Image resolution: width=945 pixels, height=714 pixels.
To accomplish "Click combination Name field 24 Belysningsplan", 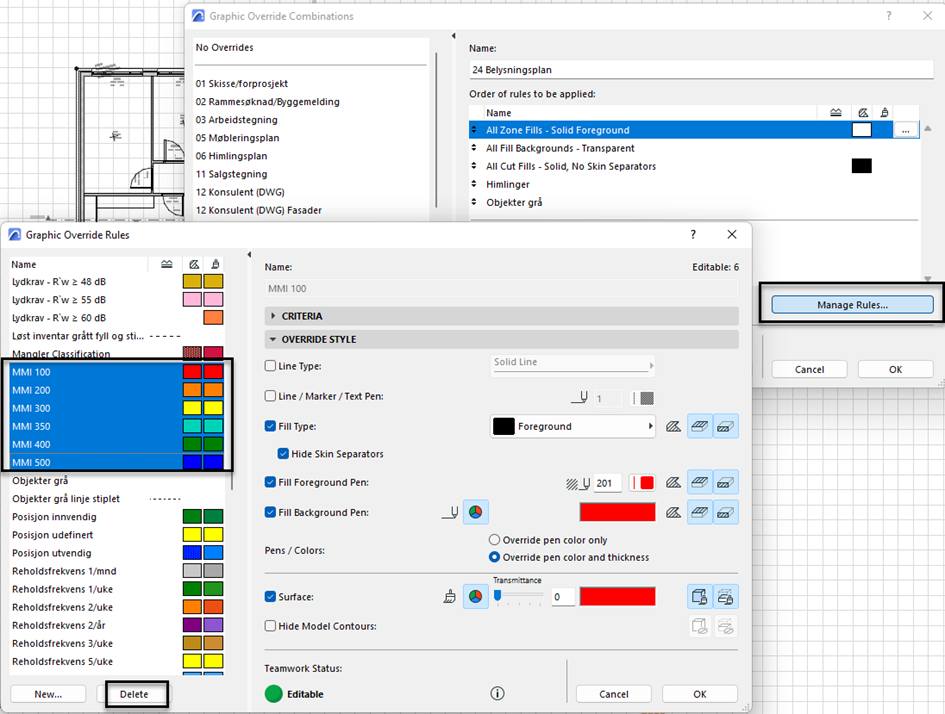I will 701,70.
